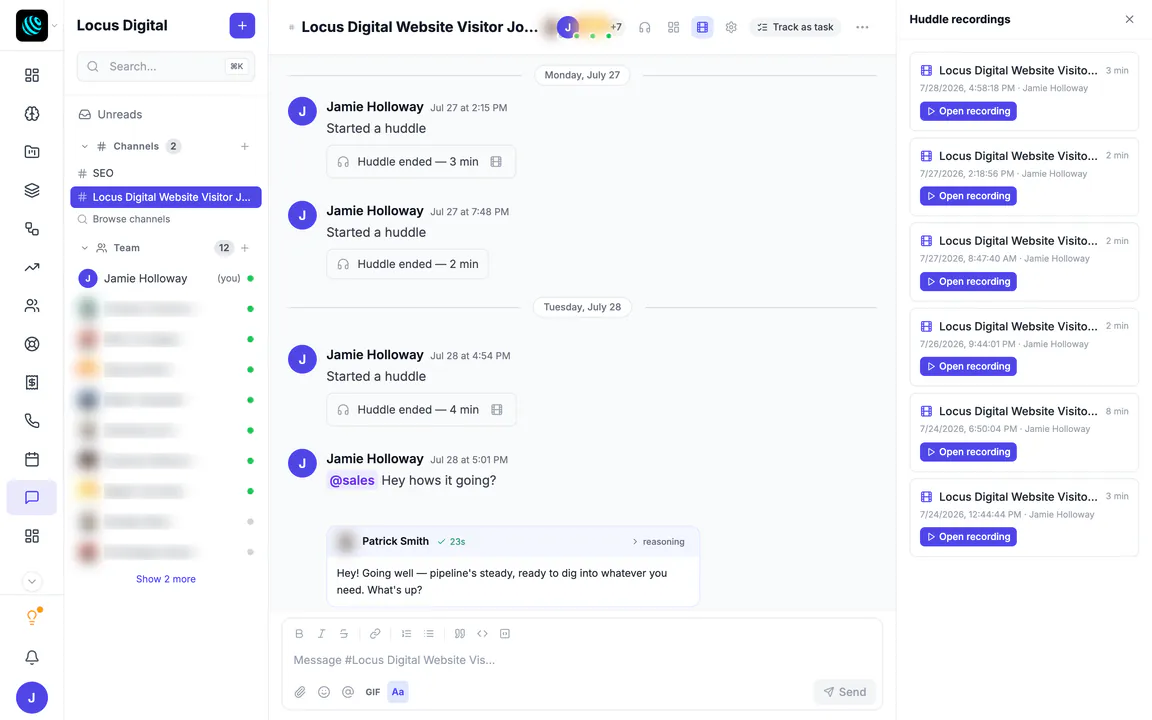The image size is (1152, 720).
Task: Click the lightbulb ideas icon
Action: [x=32, y=616]
